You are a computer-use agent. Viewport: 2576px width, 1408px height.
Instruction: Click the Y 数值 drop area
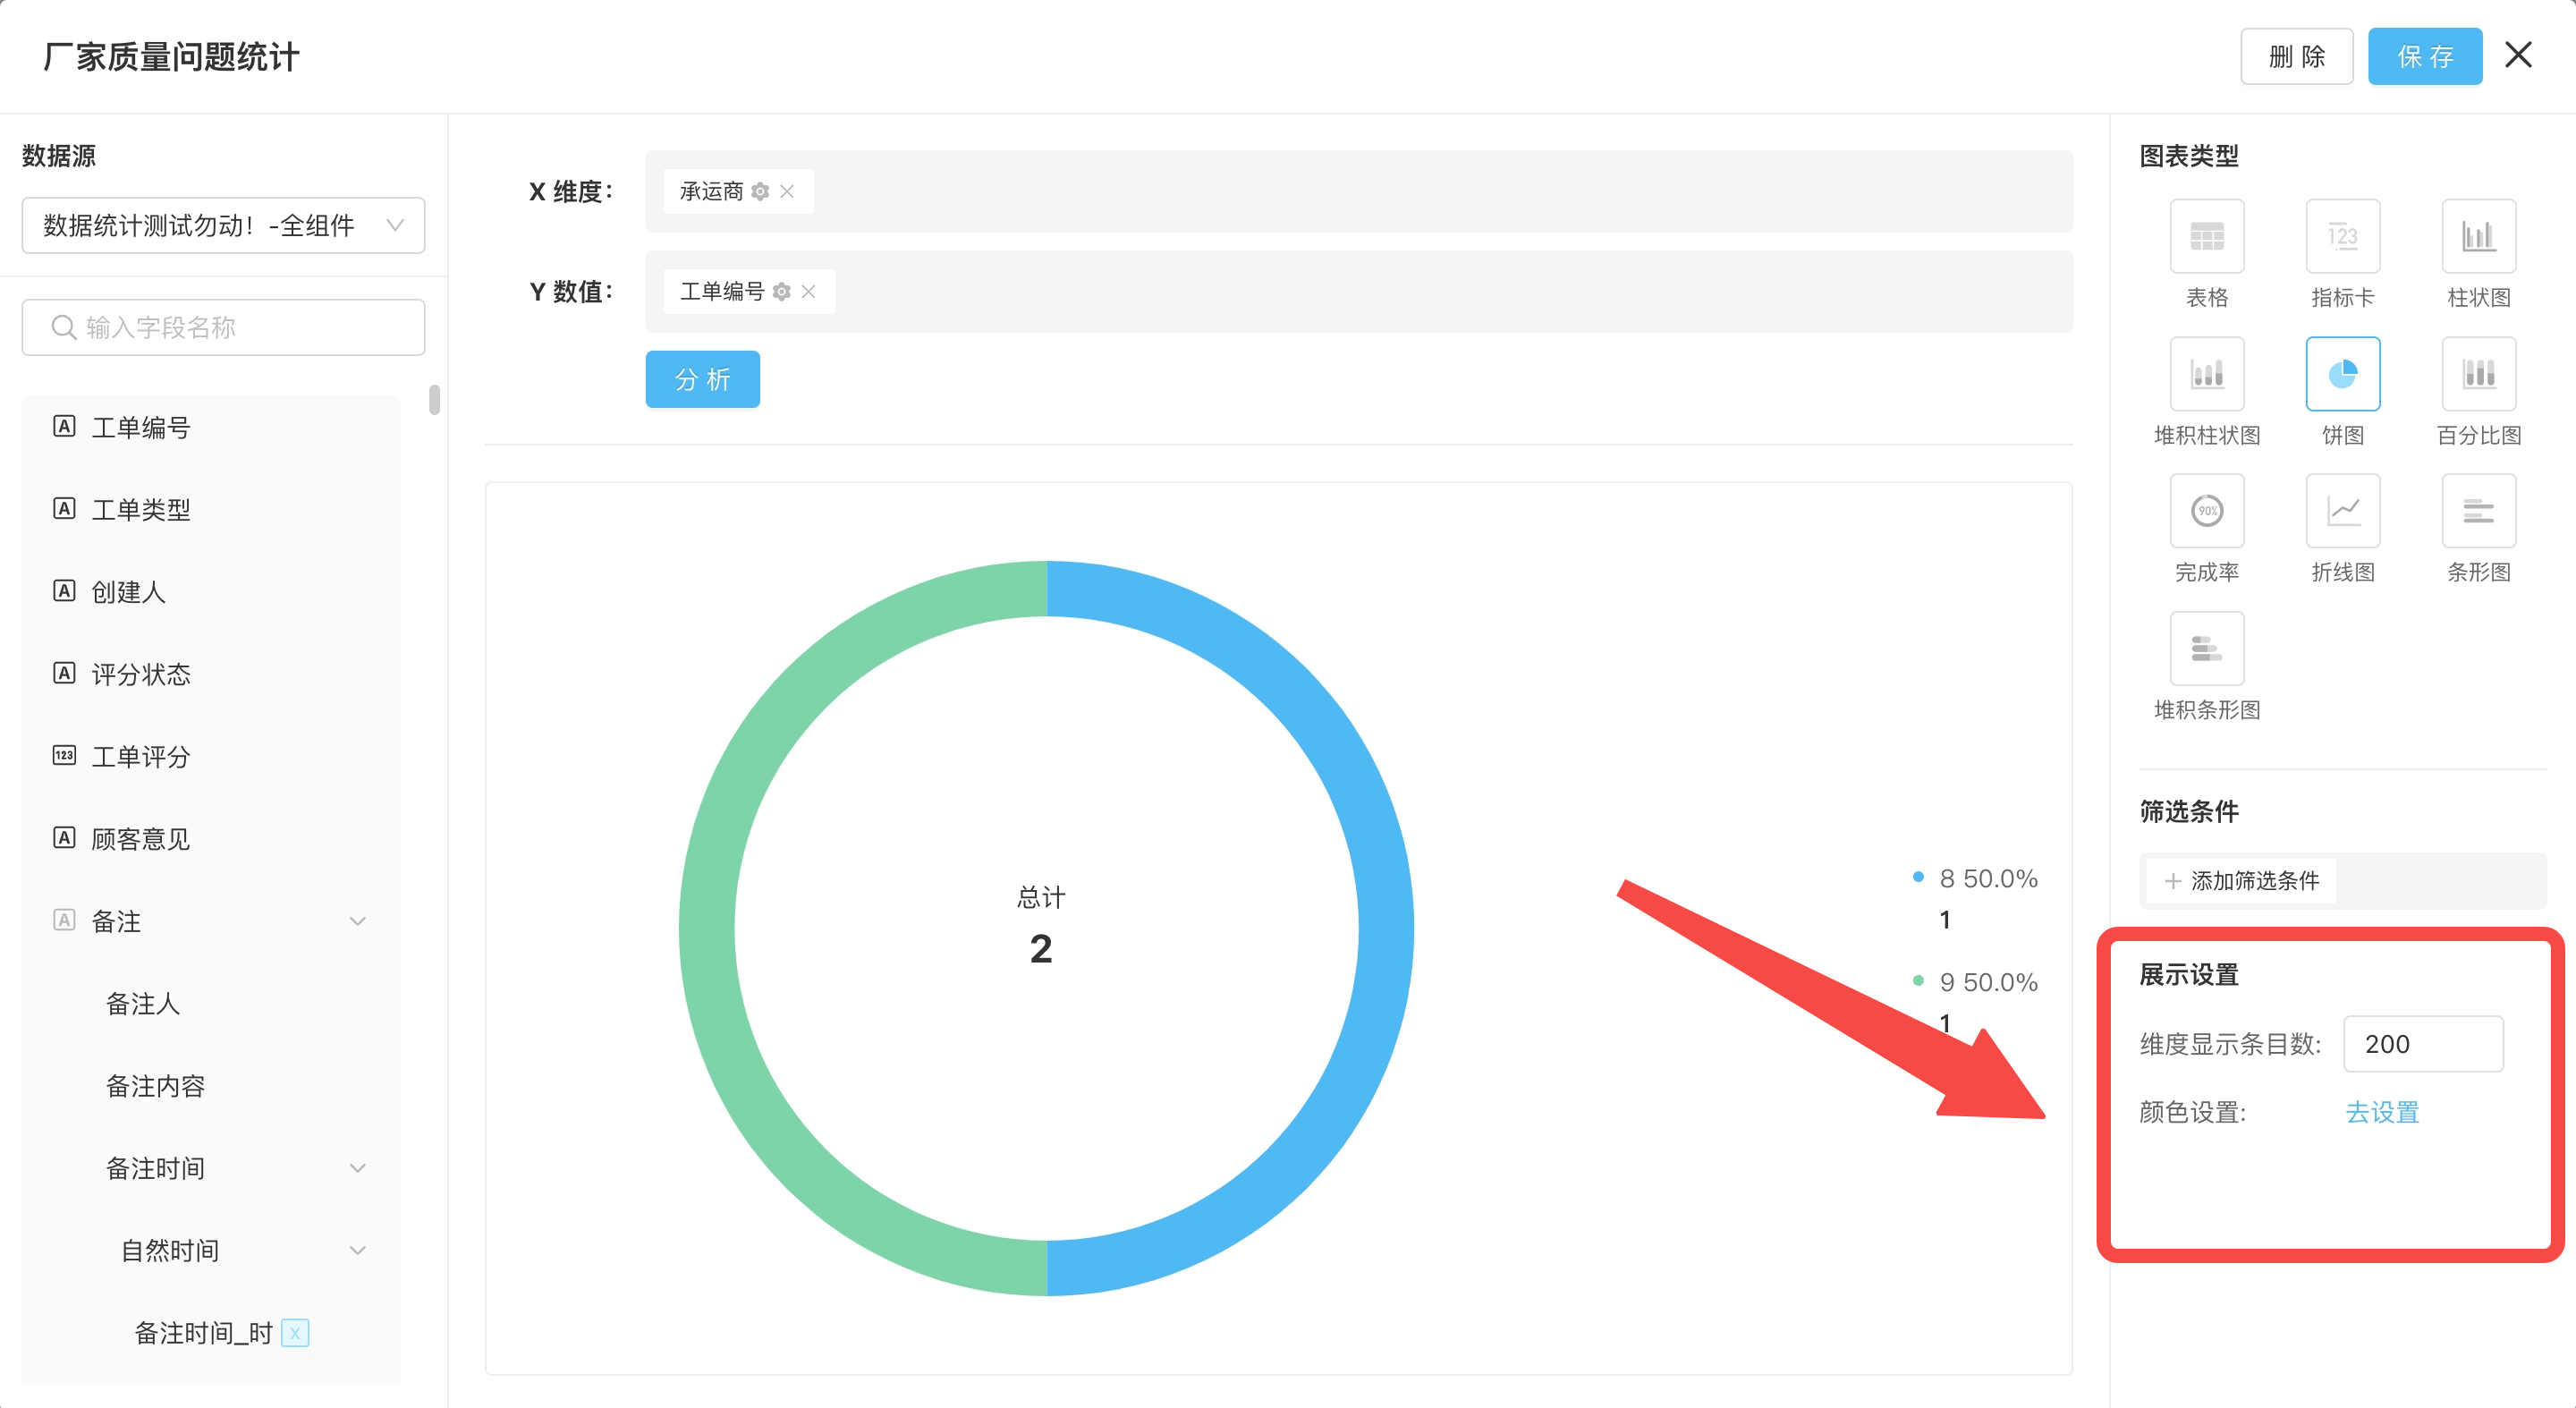tap(1358, 291)
